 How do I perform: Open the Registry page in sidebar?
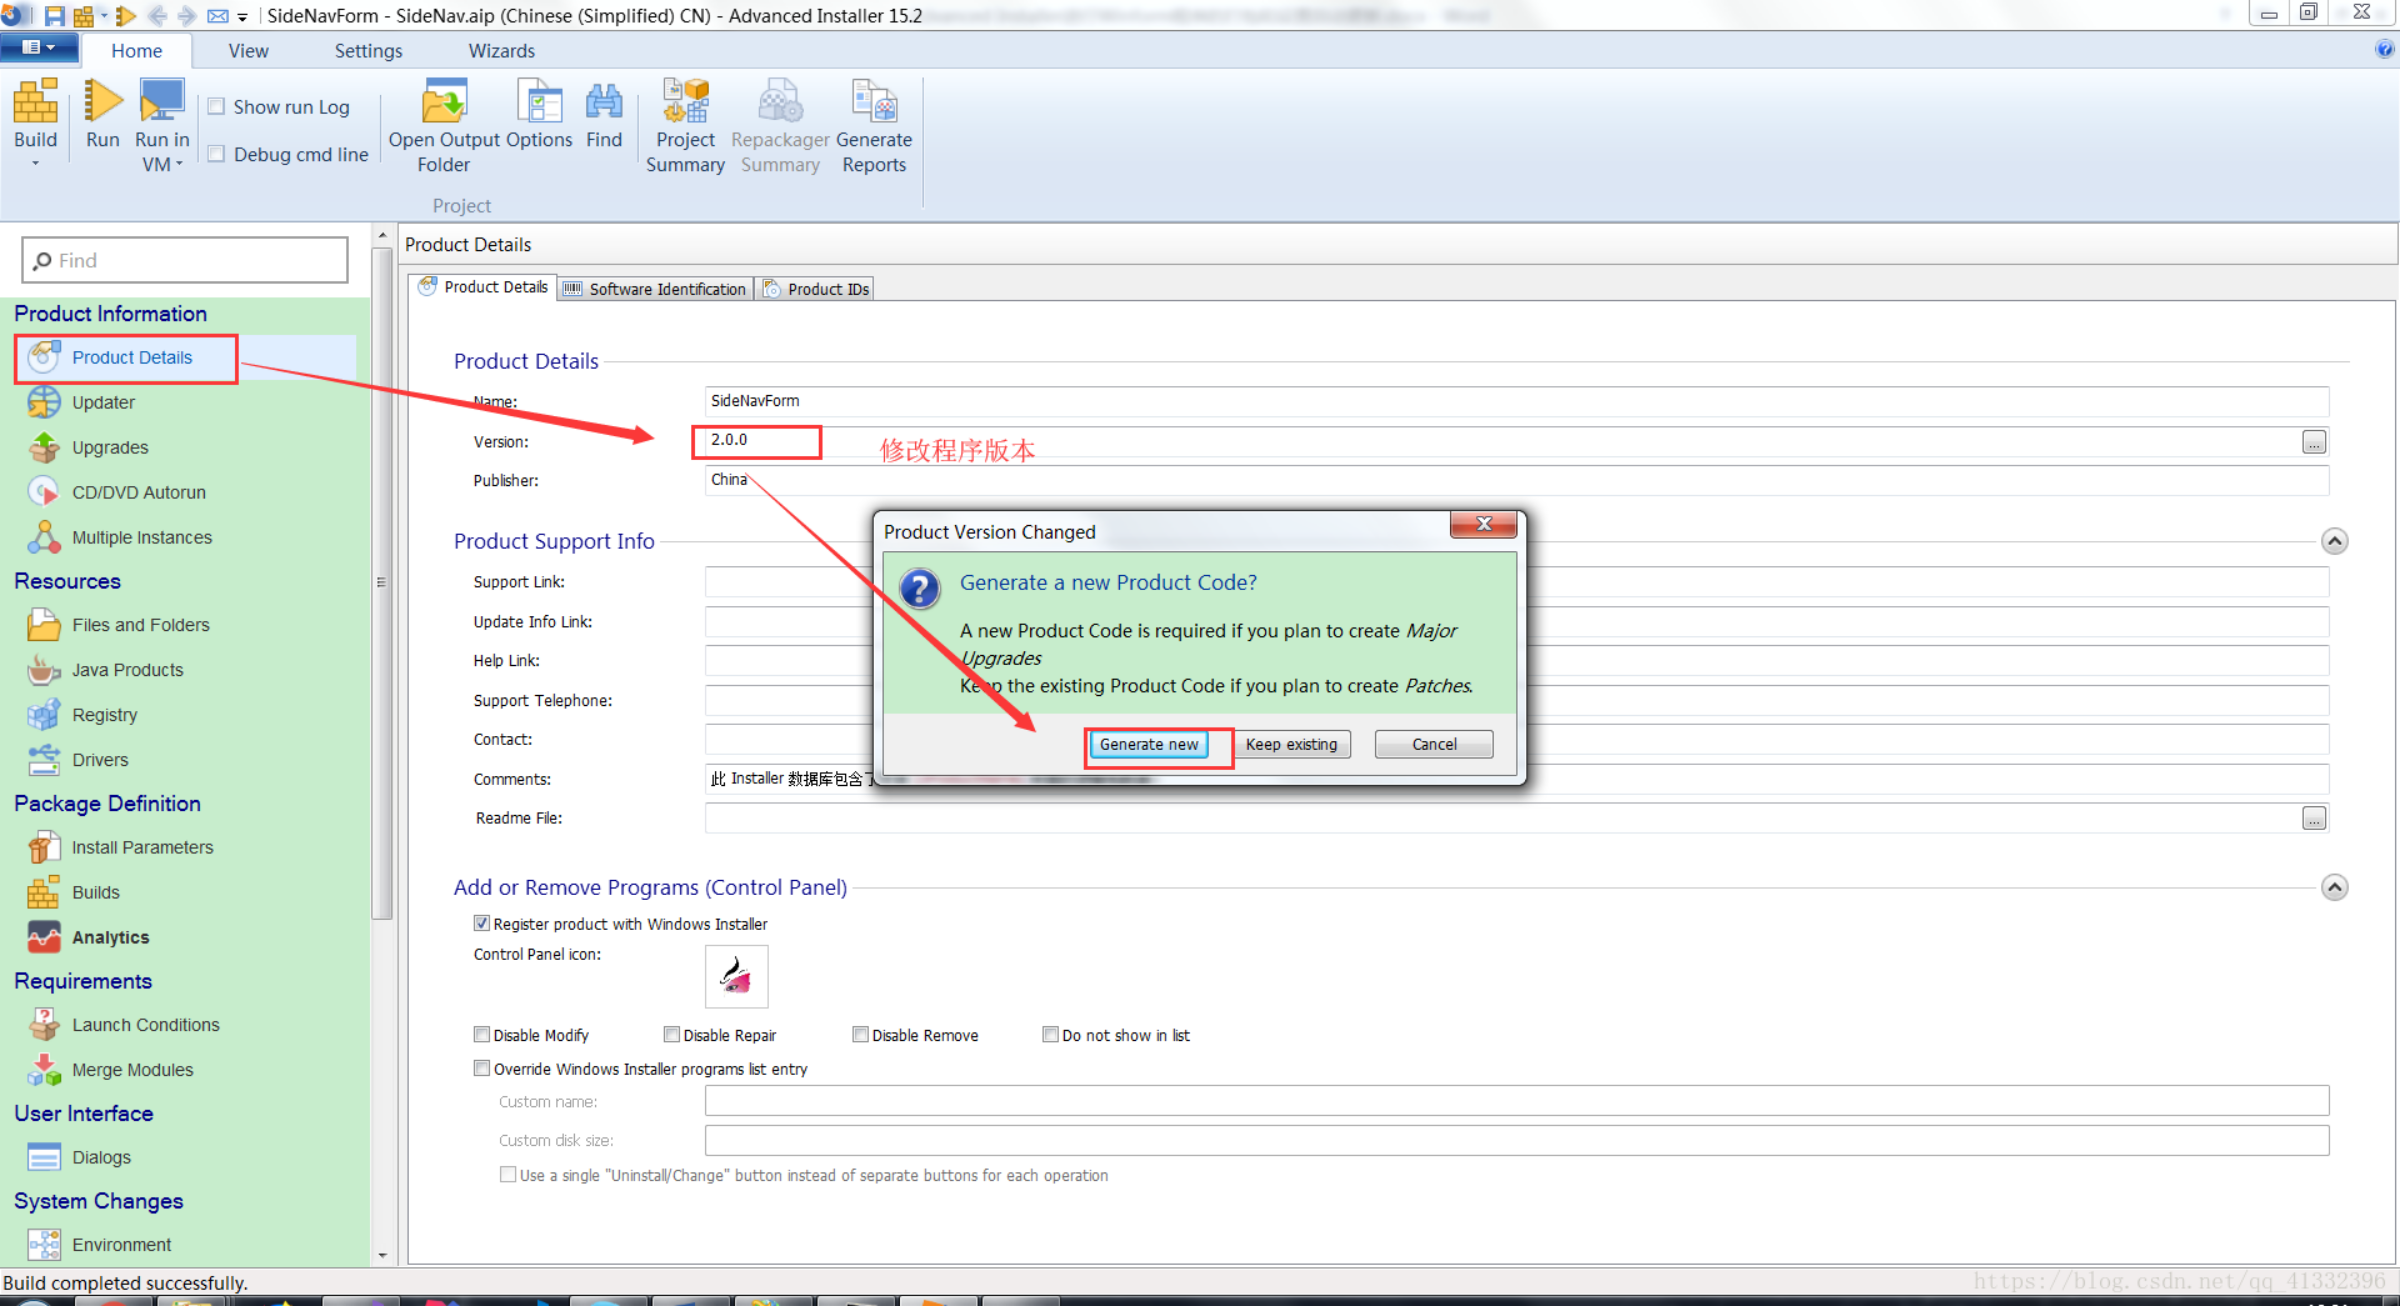[104, 715]
